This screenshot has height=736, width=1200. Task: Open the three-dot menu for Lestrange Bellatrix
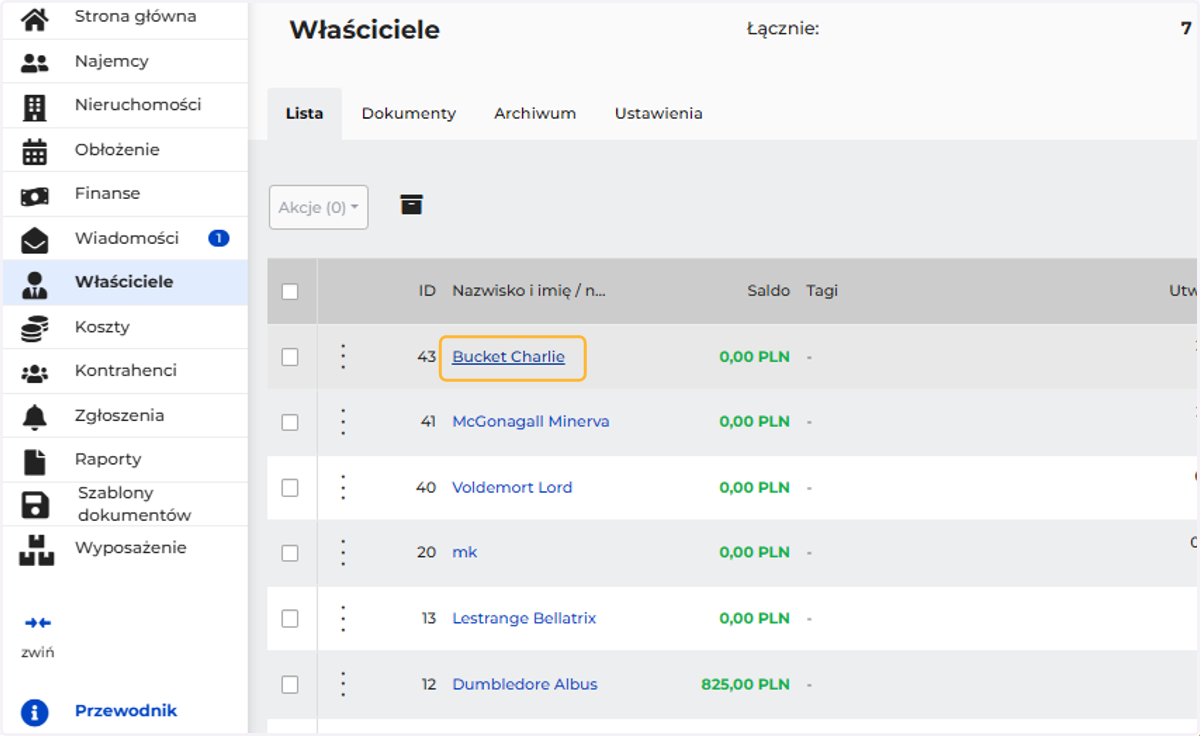pos(343,618)
